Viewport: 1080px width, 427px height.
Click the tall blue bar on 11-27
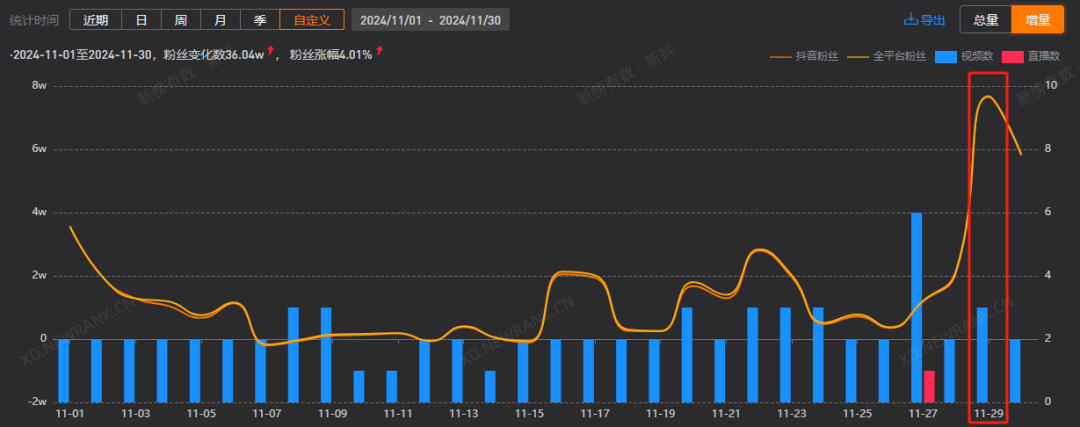[x=916, y=307]
